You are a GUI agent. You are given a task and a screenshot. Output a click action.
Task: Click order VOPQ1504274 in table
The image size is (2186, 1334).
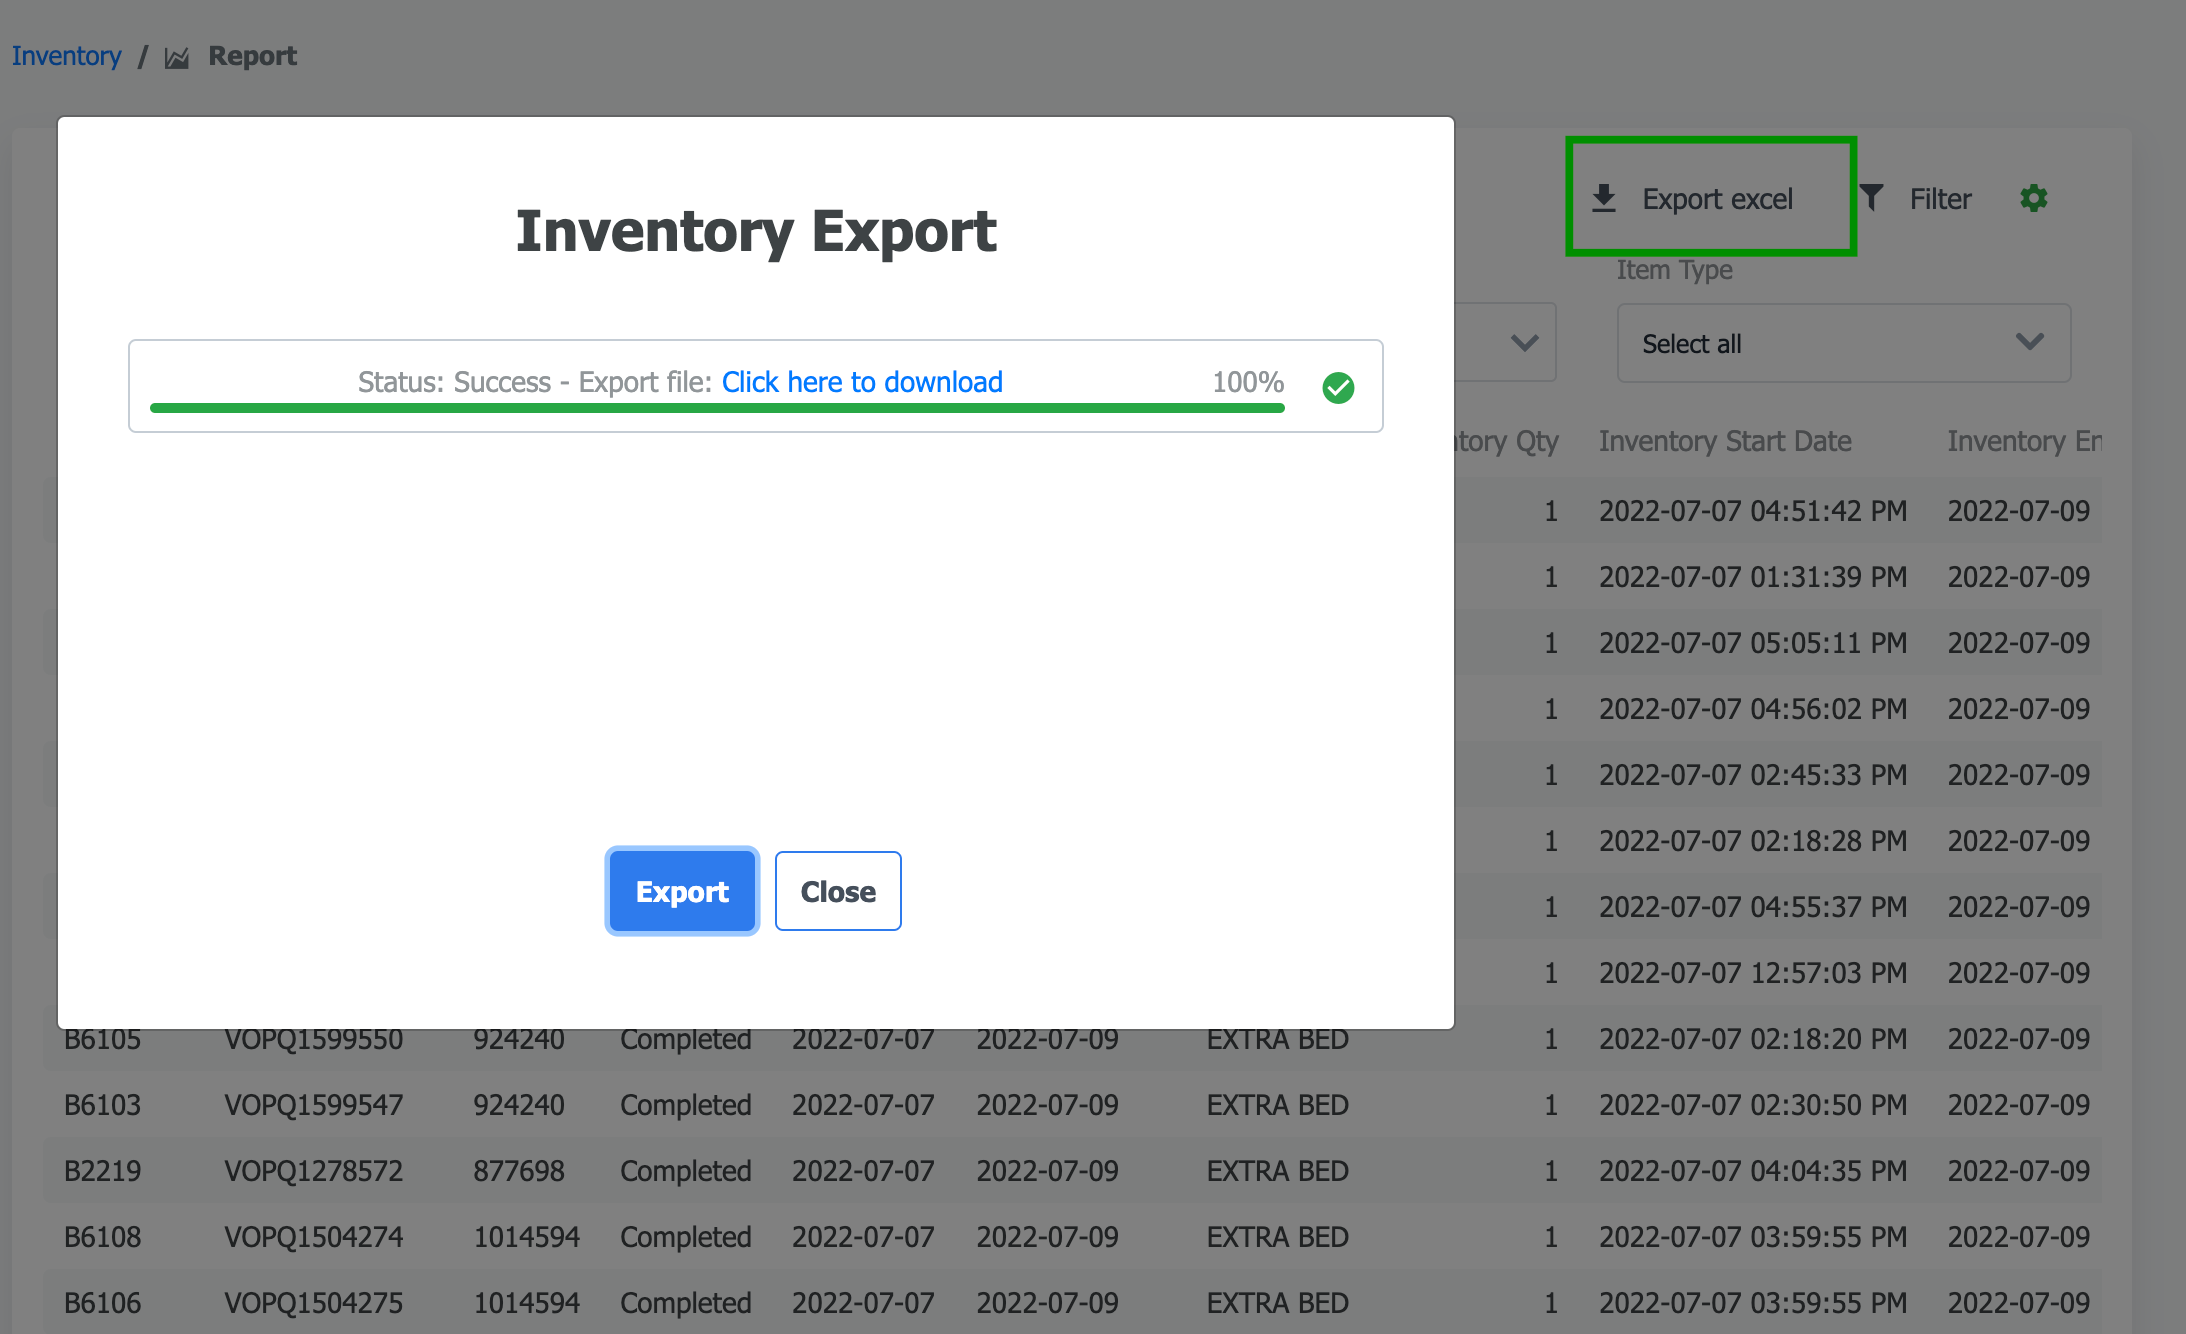(x=313, y=1237)
